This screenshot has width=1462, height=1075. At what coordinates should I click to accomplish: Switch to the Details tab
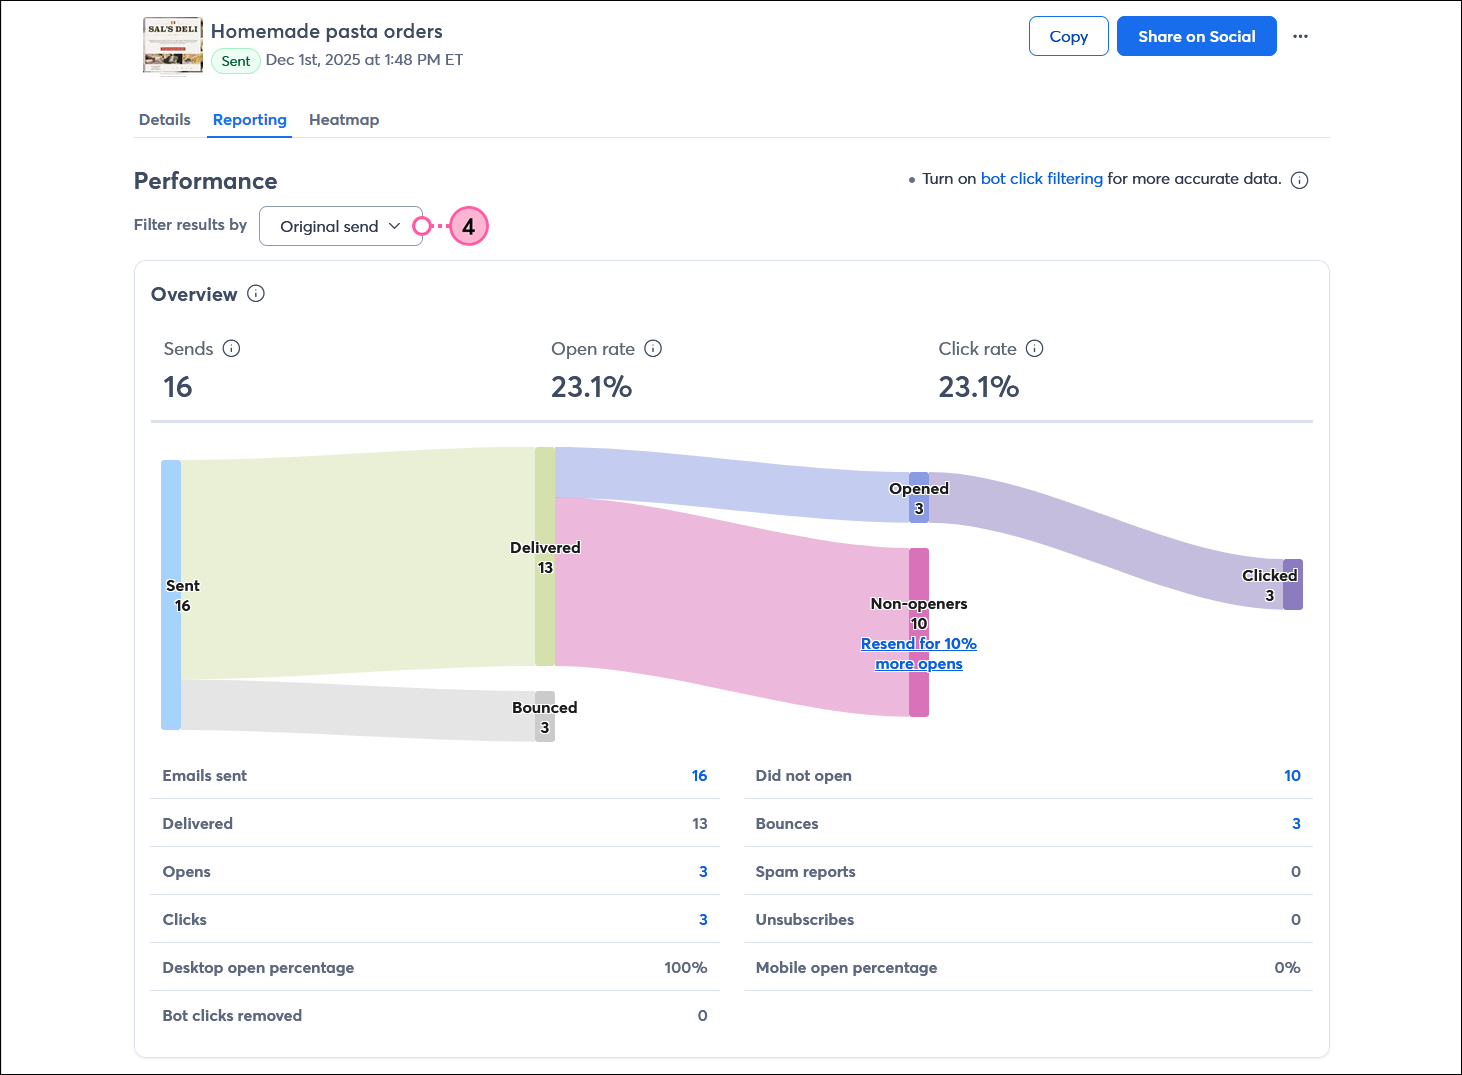(x=164, y=119)
